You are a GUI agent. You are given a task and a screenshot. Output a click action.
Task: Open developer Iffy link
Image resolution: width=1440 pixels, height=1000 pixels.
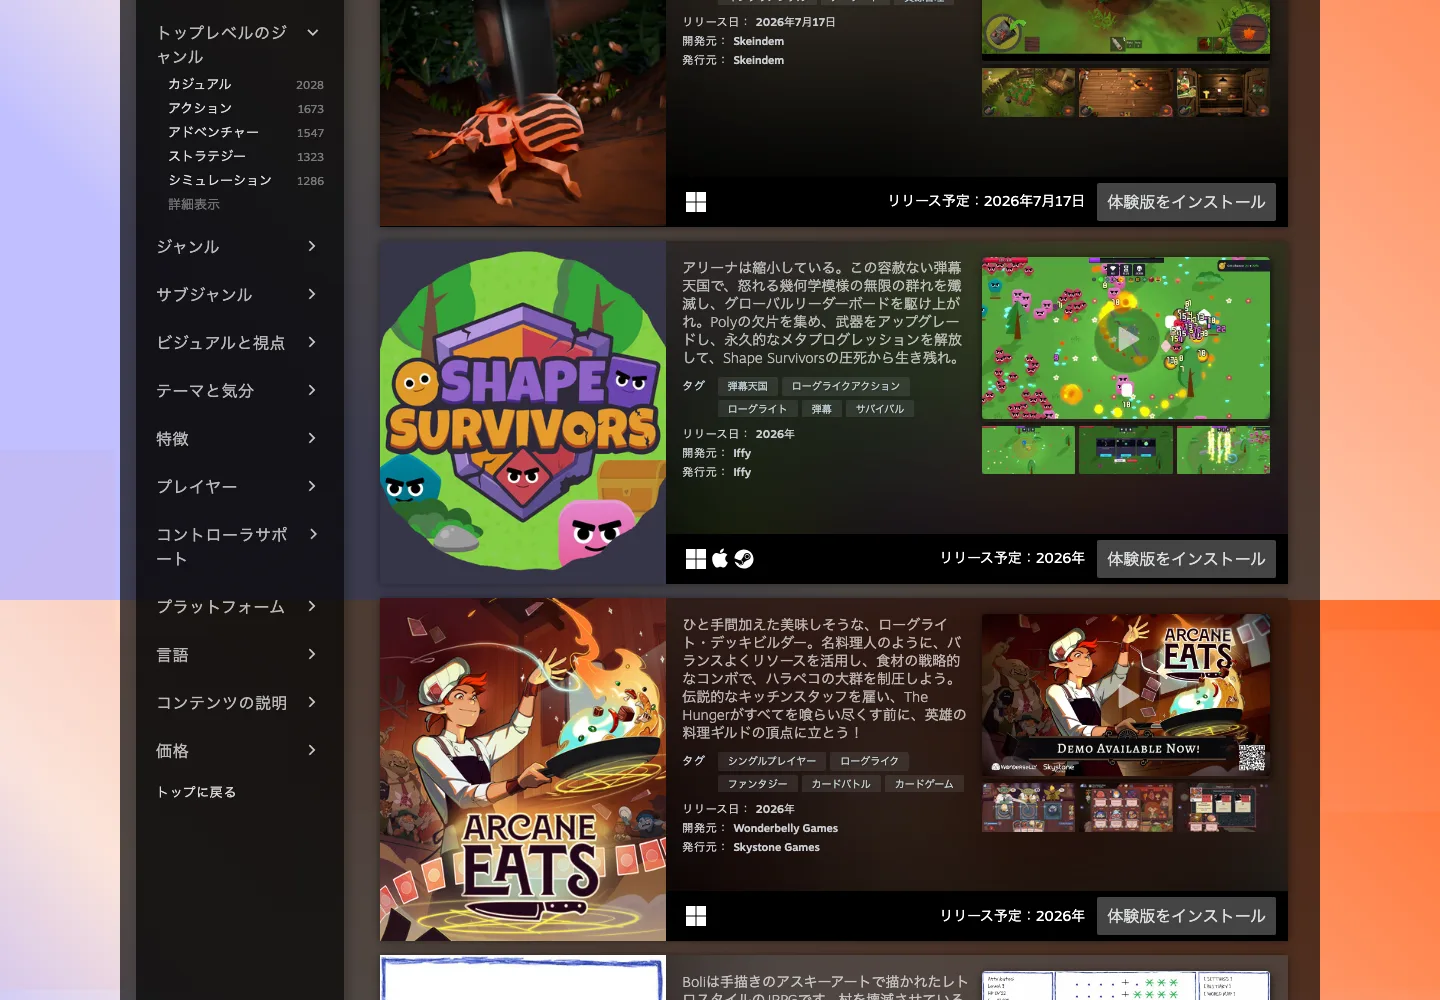(742, 453)
